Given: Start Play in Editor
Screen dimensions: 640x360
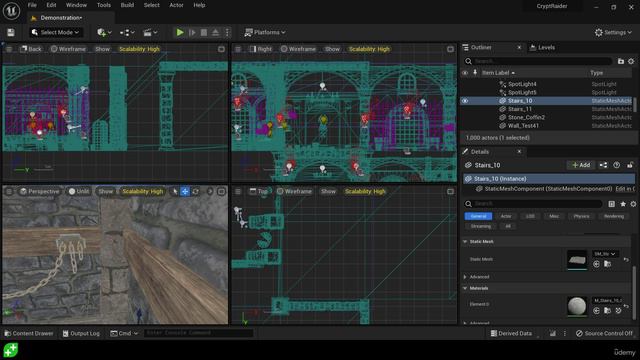Looking at the screenshot, I should pyautogui.click(x=180, y=32).
